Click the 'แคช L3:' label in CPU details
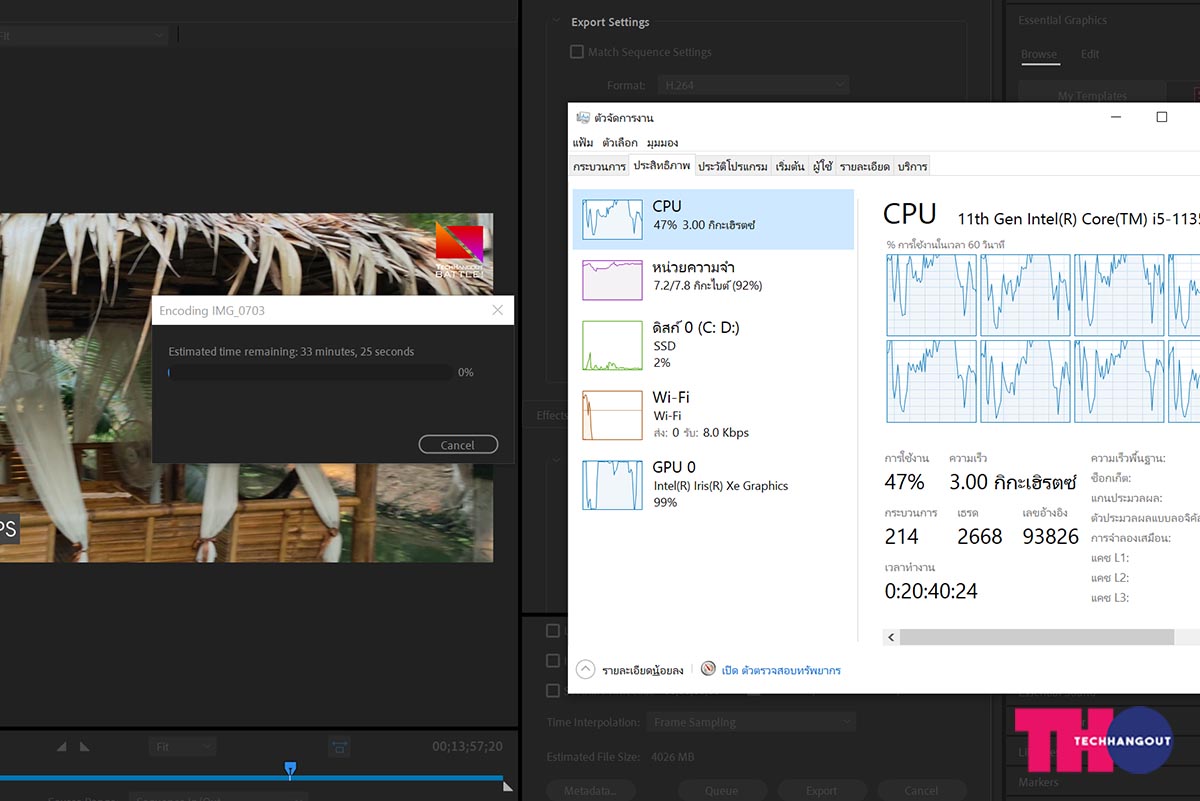1200x801 pixels. tap(1110, 597)
